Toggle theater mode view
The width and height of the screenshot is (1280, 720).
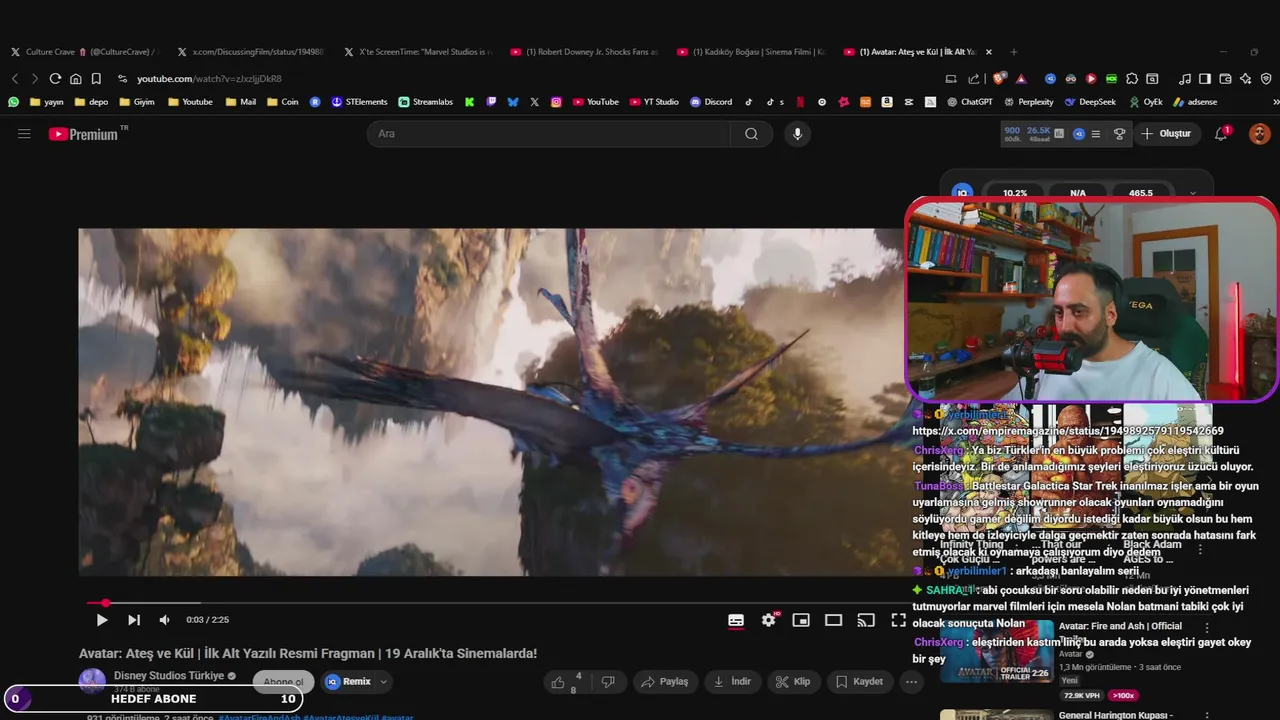pos(833,620)
